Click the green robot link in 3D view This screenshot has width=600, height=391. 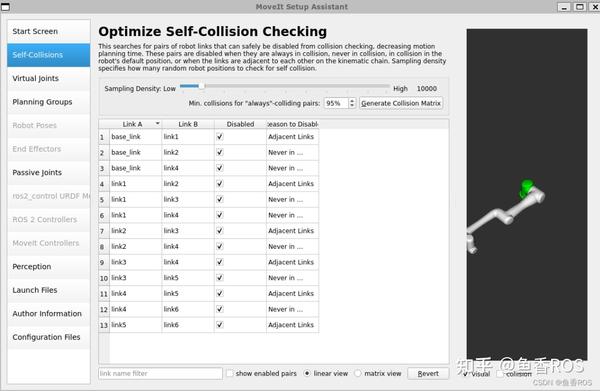click(527, 188)
